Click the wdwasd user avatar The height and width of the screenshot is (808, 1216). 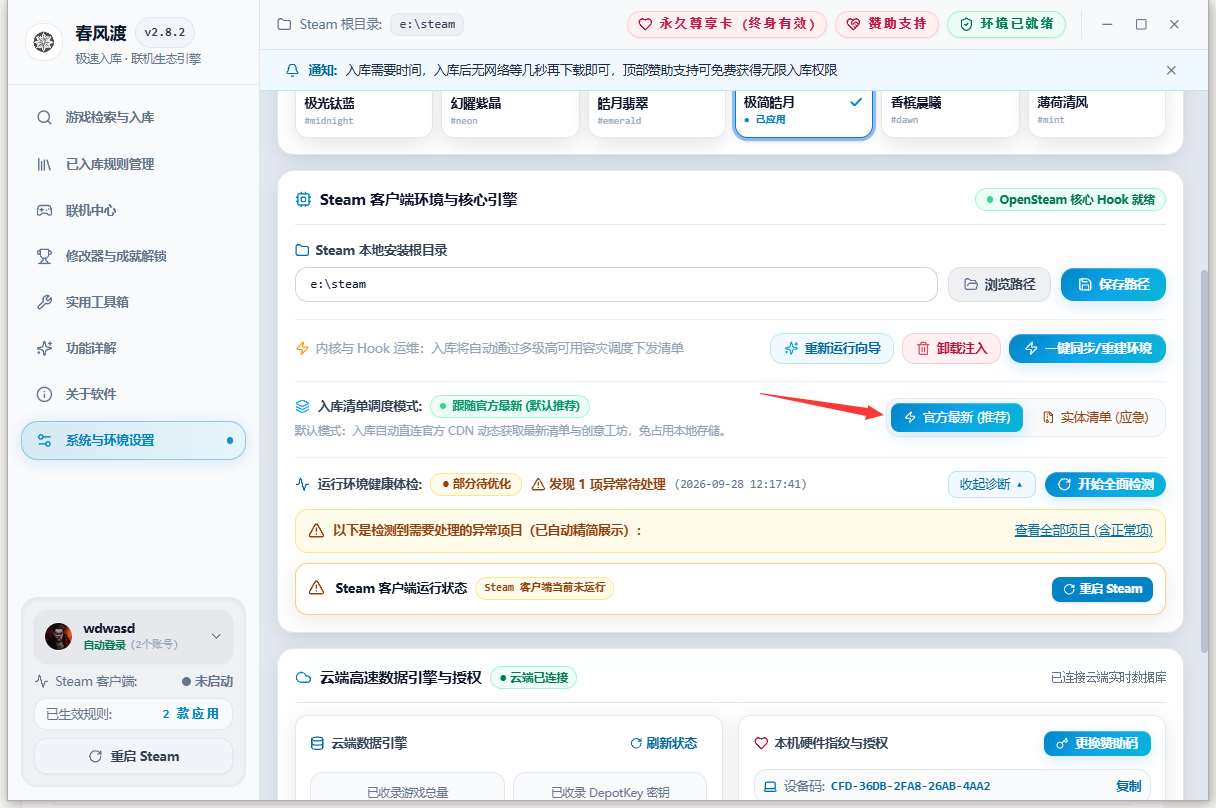click(59, 636)
